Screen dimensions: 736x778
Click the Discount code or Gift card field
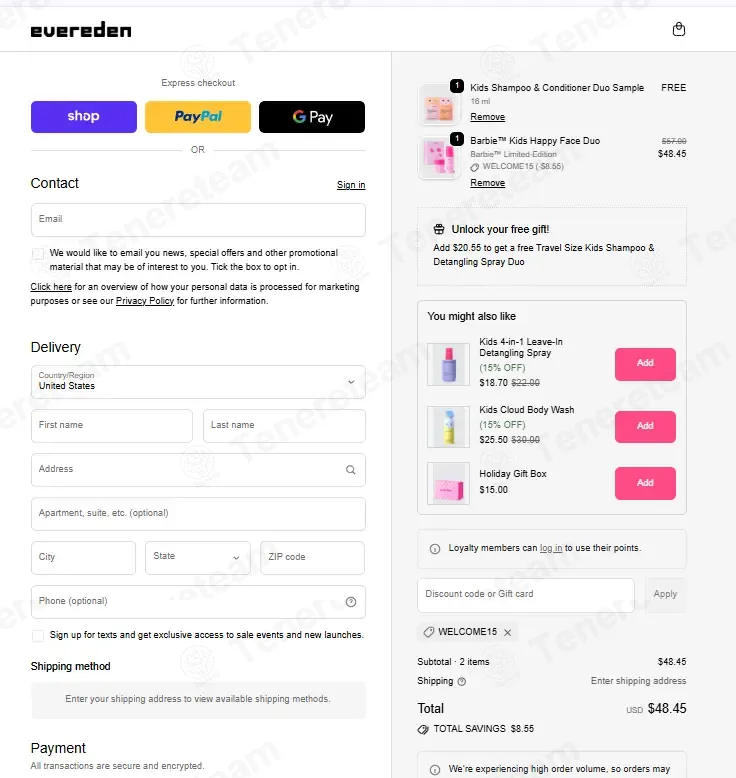coord(526,595)
